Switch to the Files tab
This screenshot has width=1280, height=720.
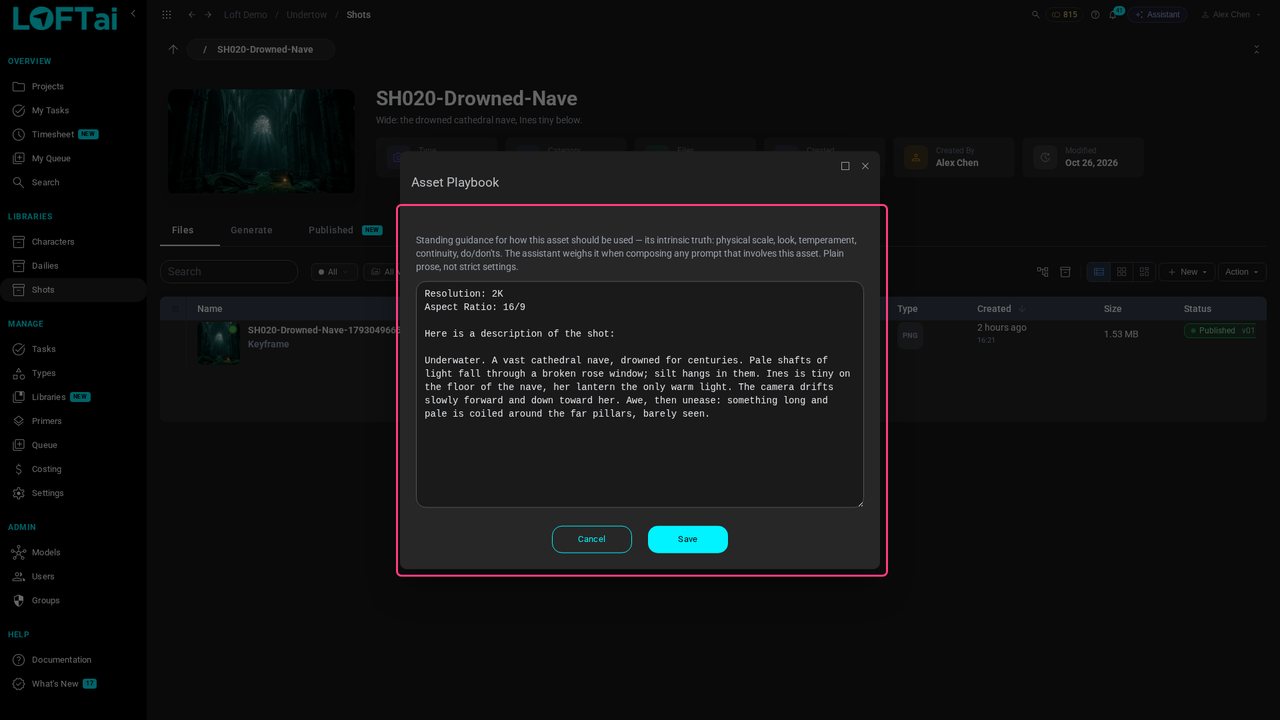[x=182, y=230]
